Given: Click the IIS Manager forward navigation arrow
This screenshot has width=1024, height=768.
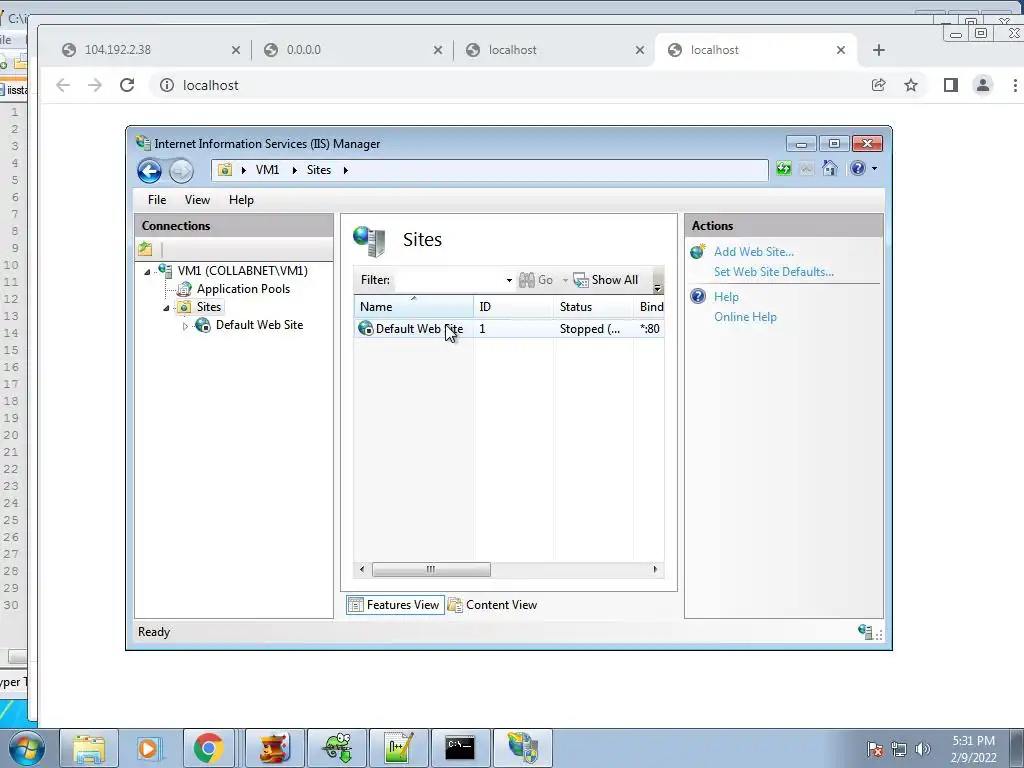Looking at the screenshot, I should 182,171.
